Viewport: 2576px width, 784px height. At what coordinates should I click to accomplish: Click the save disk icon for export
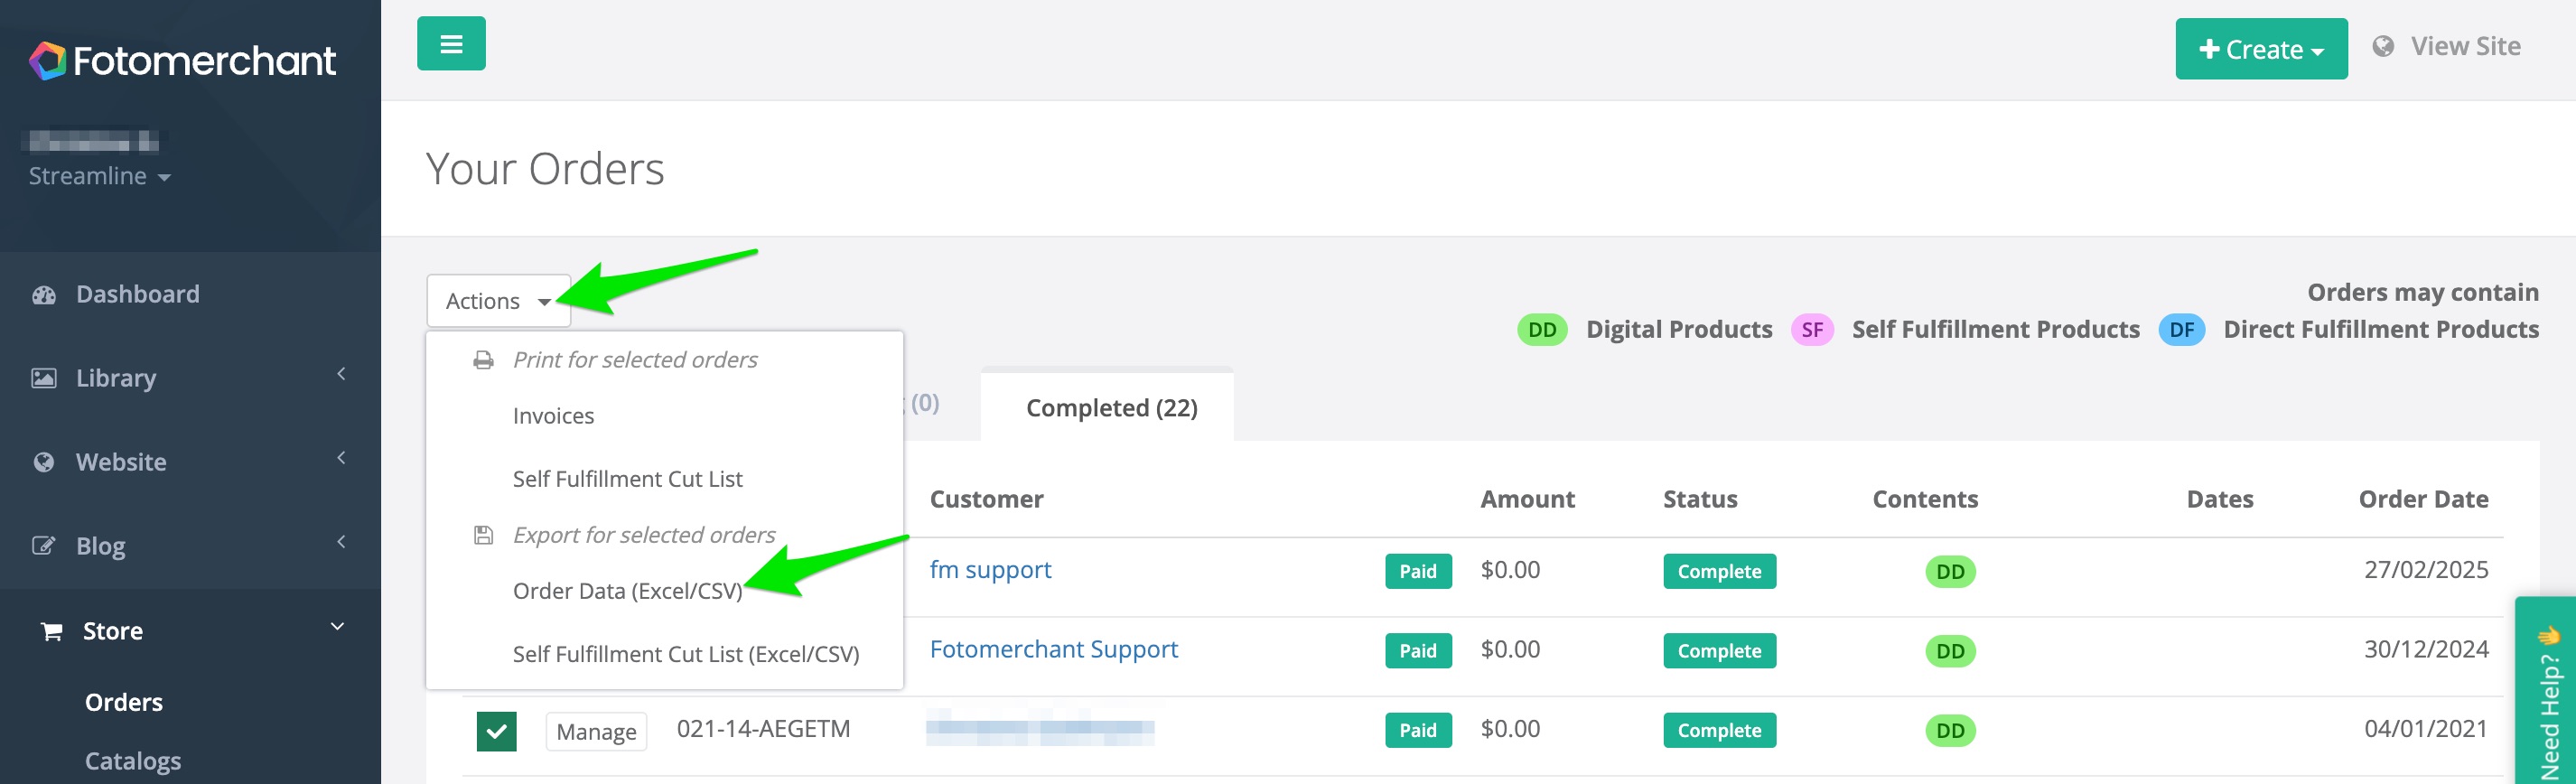[483, 535]
